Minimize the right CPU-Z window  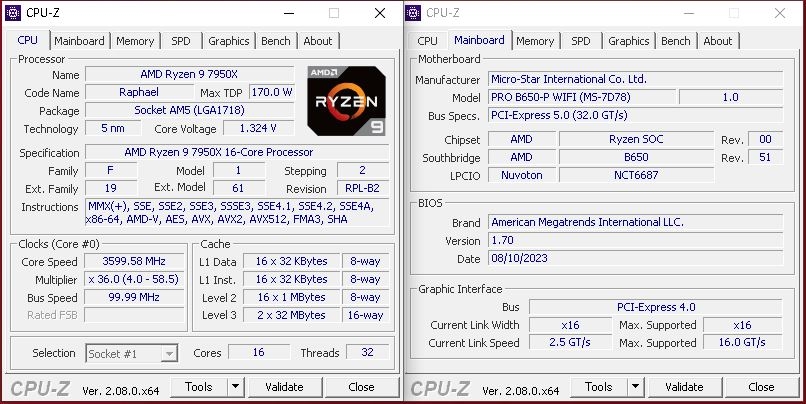pyautogui.click(x=689, y=13)
